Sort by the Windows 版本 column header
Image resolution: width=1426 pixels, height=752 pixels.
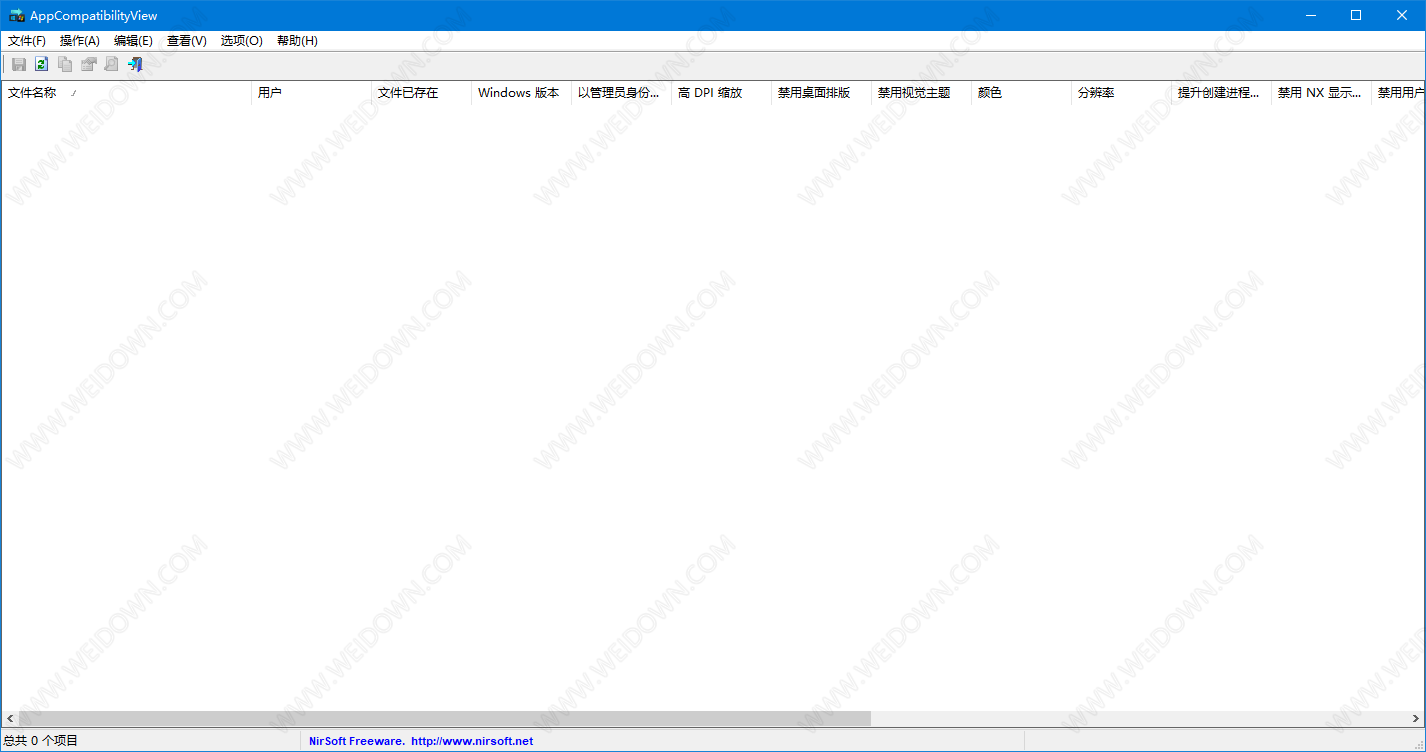click(x=521, y=93)
